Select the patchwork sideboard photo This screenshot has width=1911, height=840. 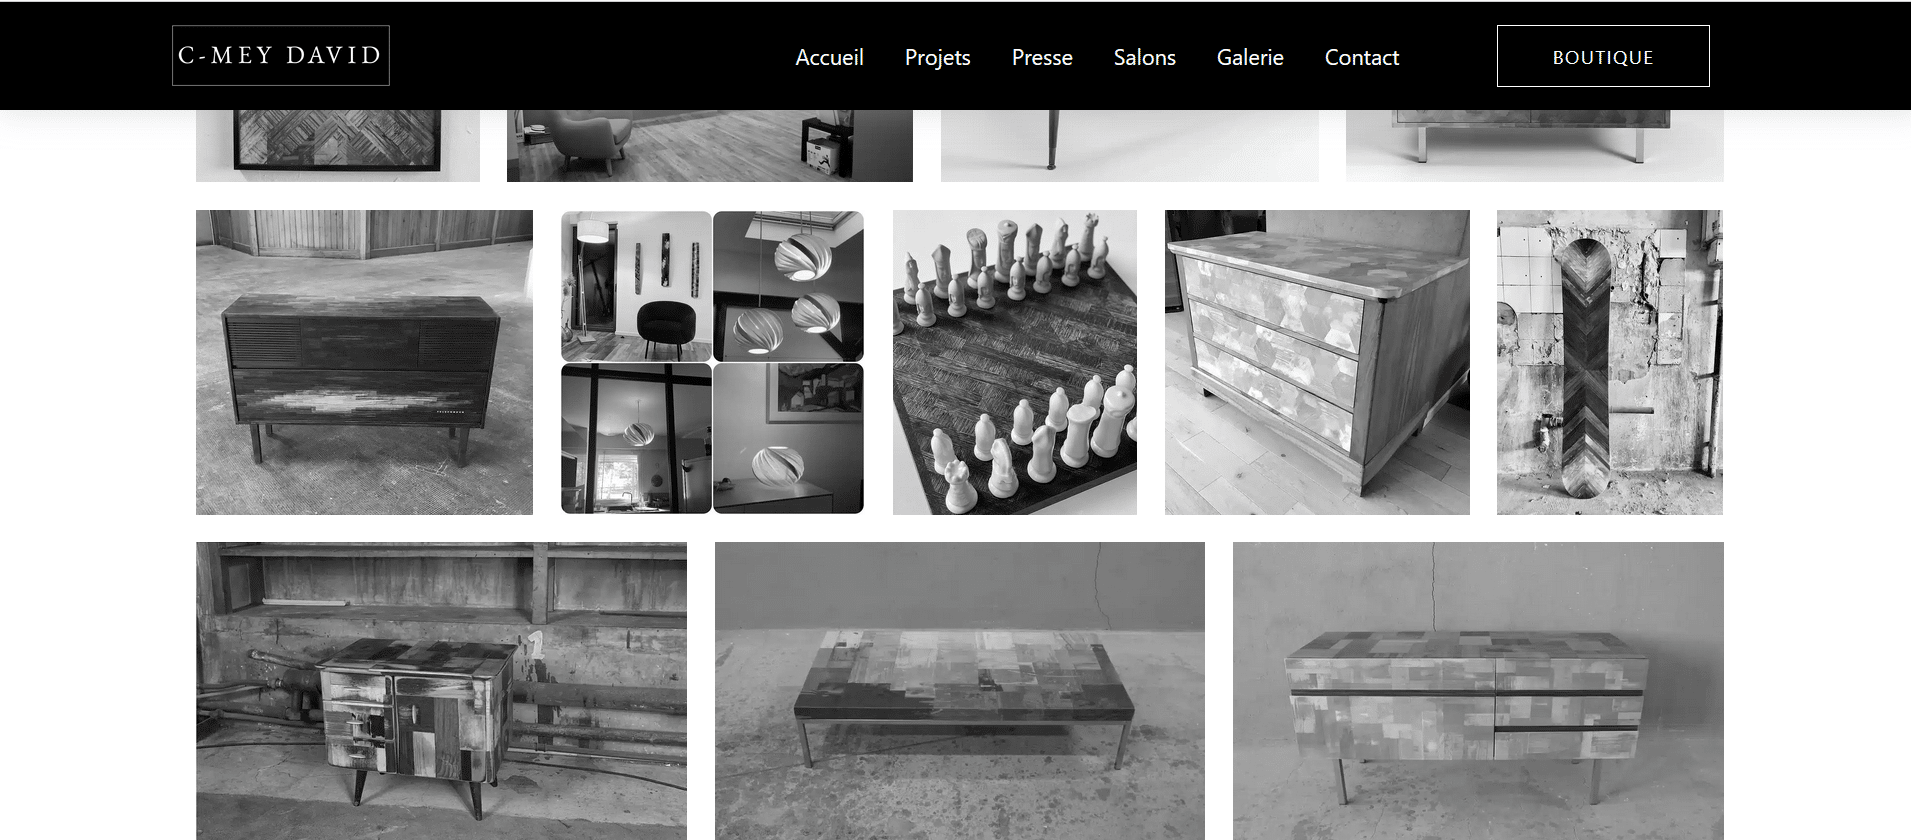click(x=1477, y=690)
